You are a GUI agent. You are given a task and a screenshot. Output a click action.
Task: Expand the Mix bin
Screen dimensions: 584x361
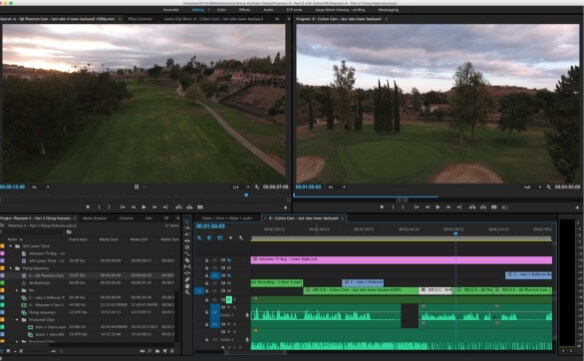click(17, 290)
